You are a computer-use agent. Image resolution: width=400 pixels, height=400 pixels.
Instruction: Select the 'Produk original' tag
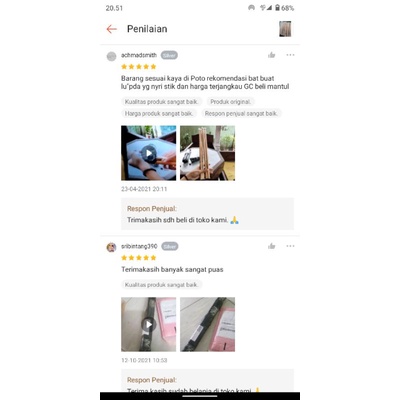tap(231, 102)
